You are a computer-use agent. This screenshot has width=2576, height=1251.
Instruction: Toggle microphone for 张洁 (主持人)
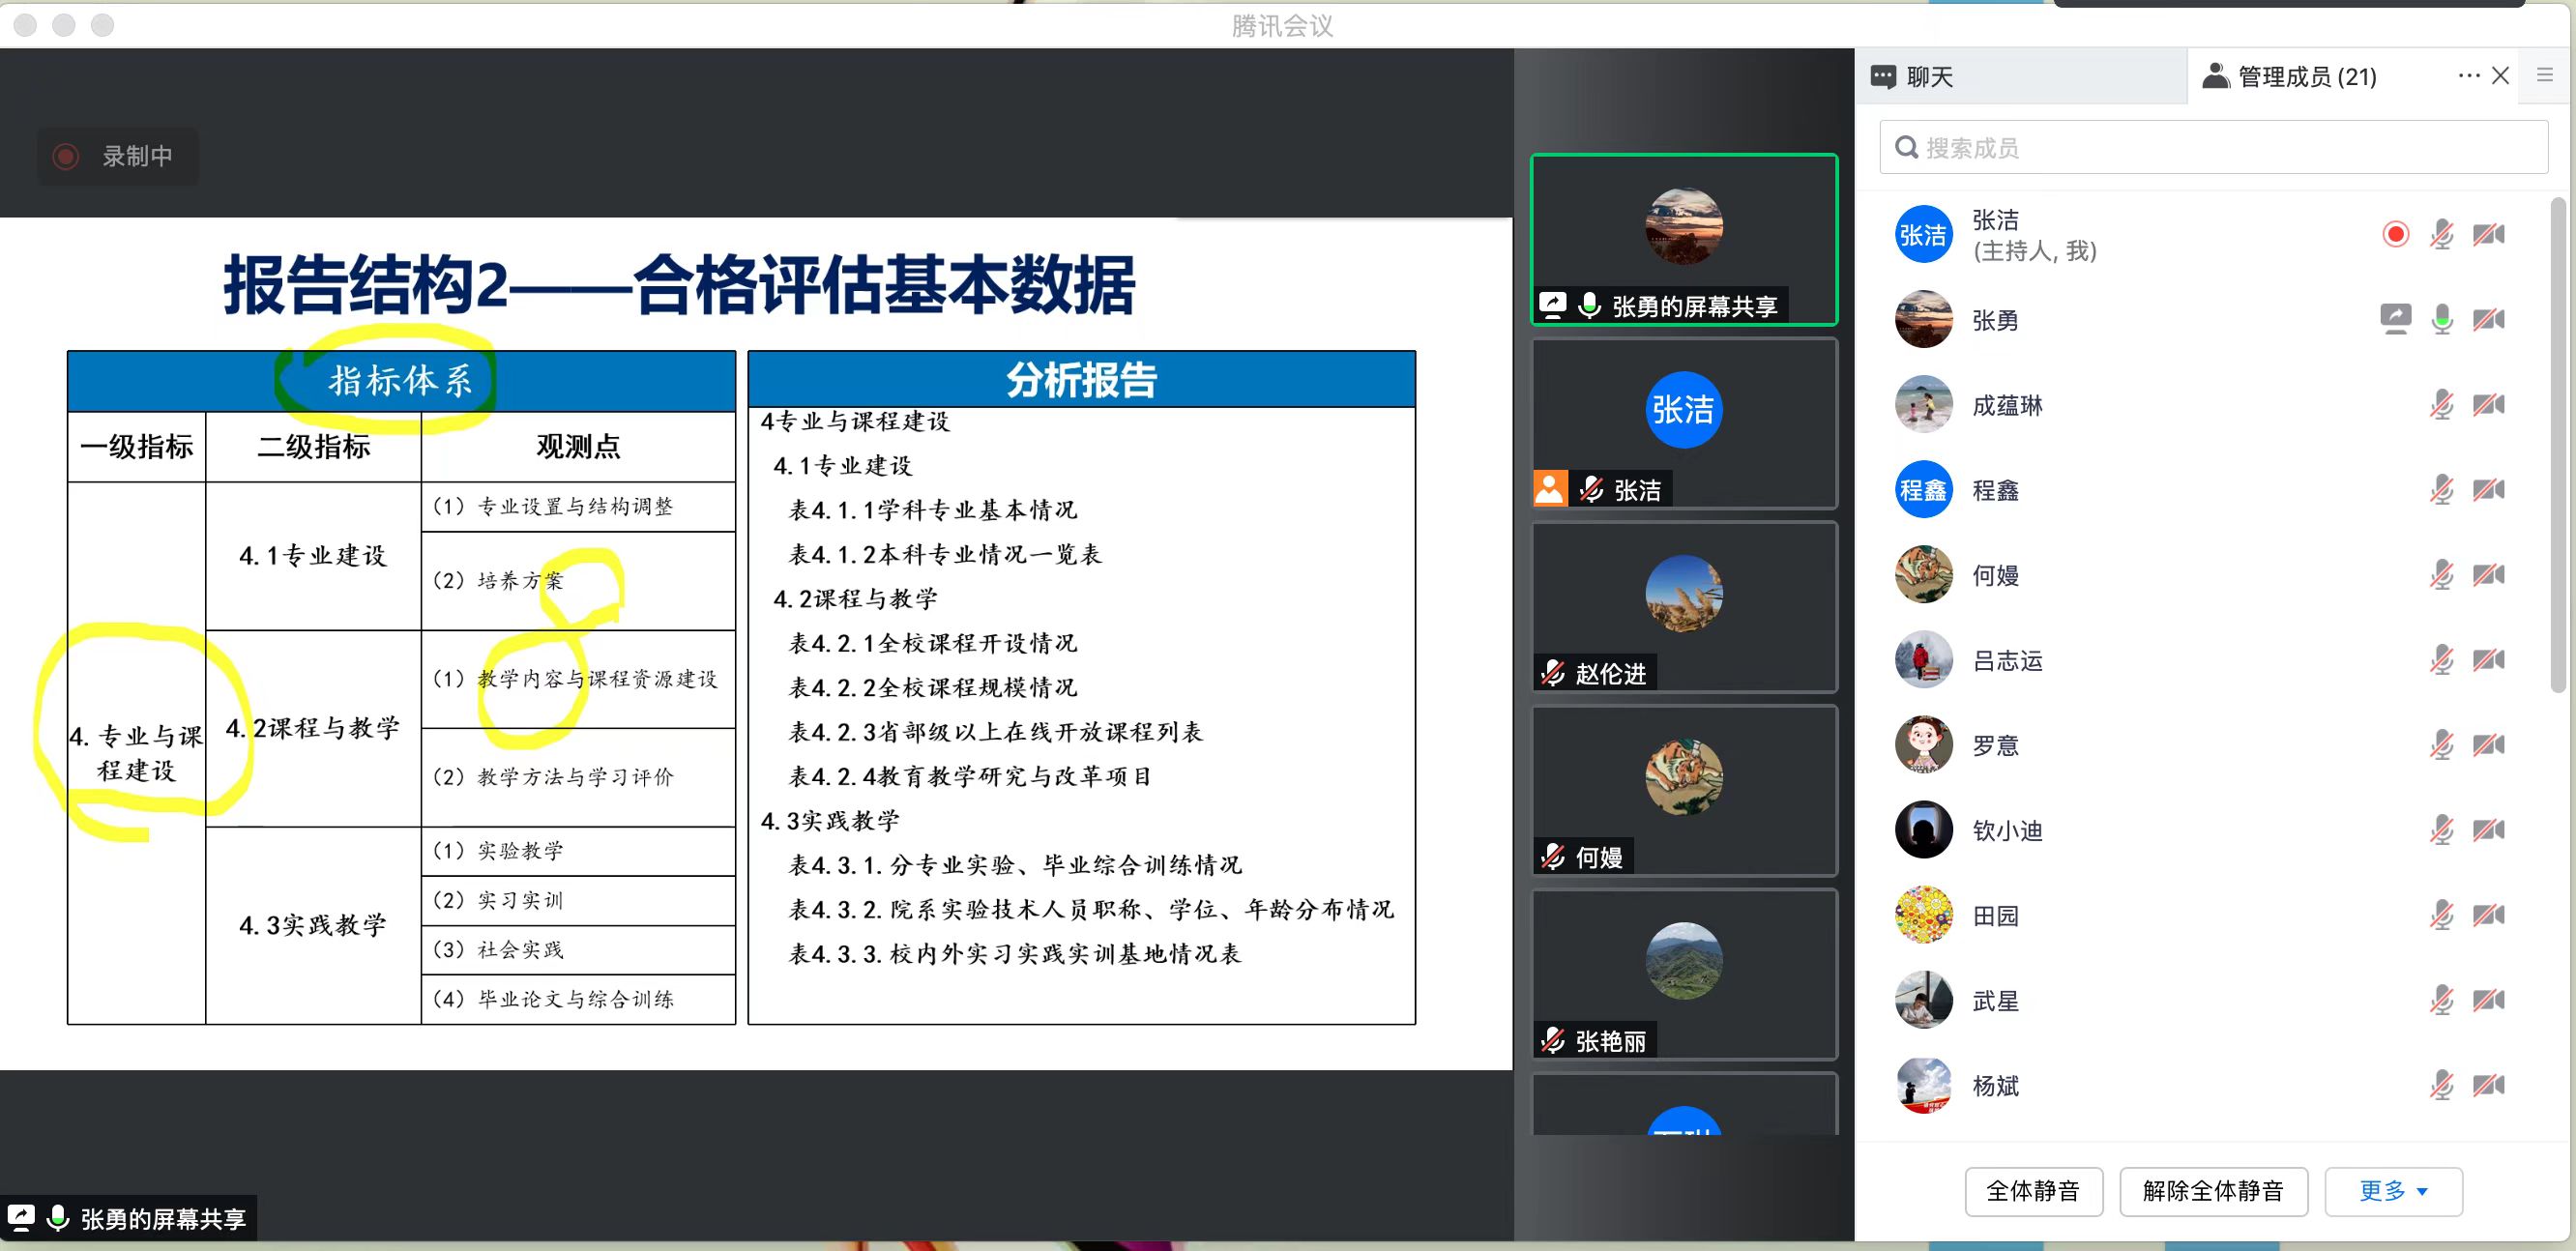[x=2441, y=235]
